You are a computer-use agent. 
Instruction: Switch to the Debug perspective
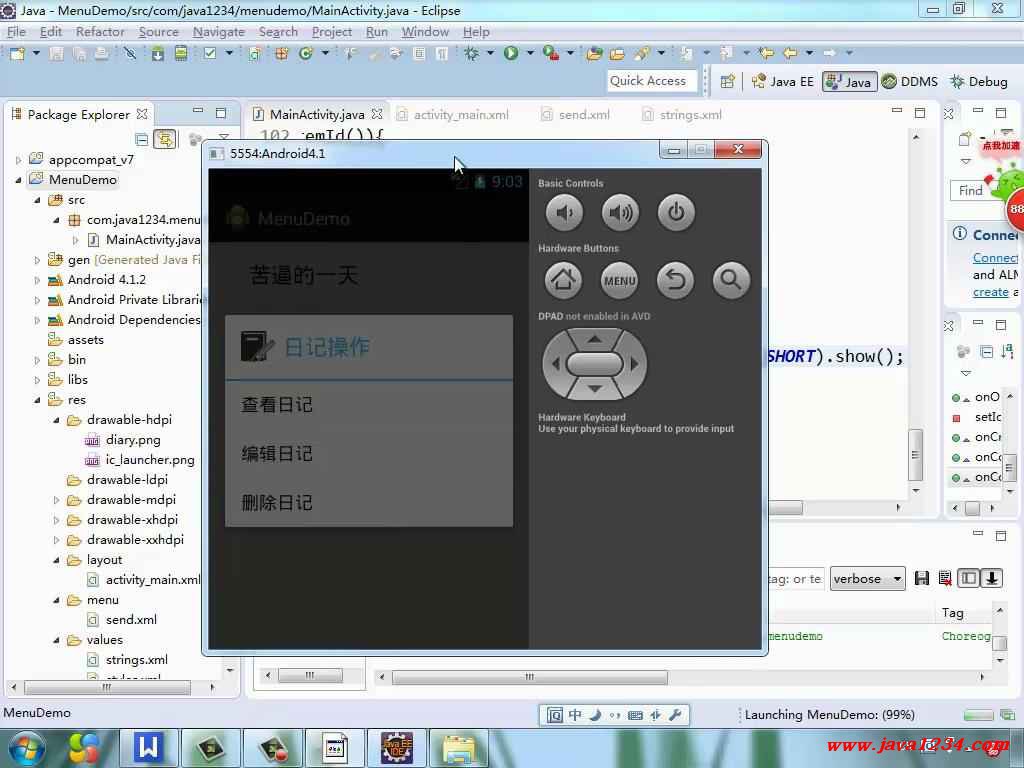(x=979, y=82)
